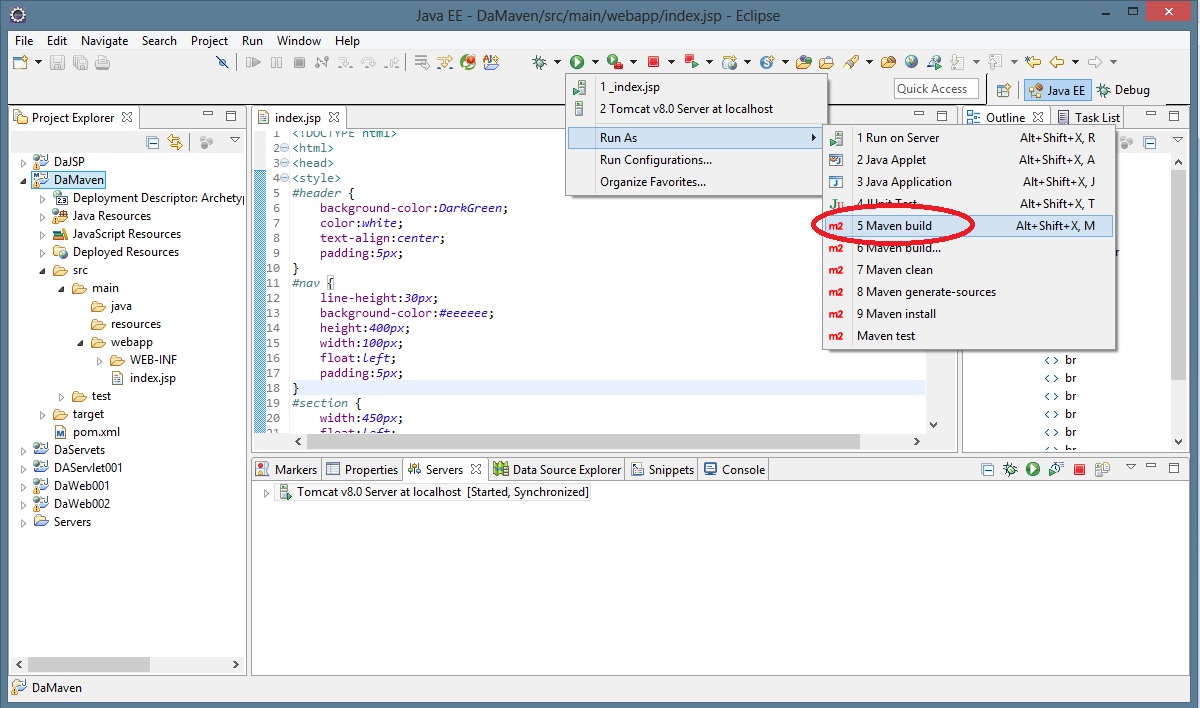Toggle Link with Editor in Project Explorer

tap(175, 142)
